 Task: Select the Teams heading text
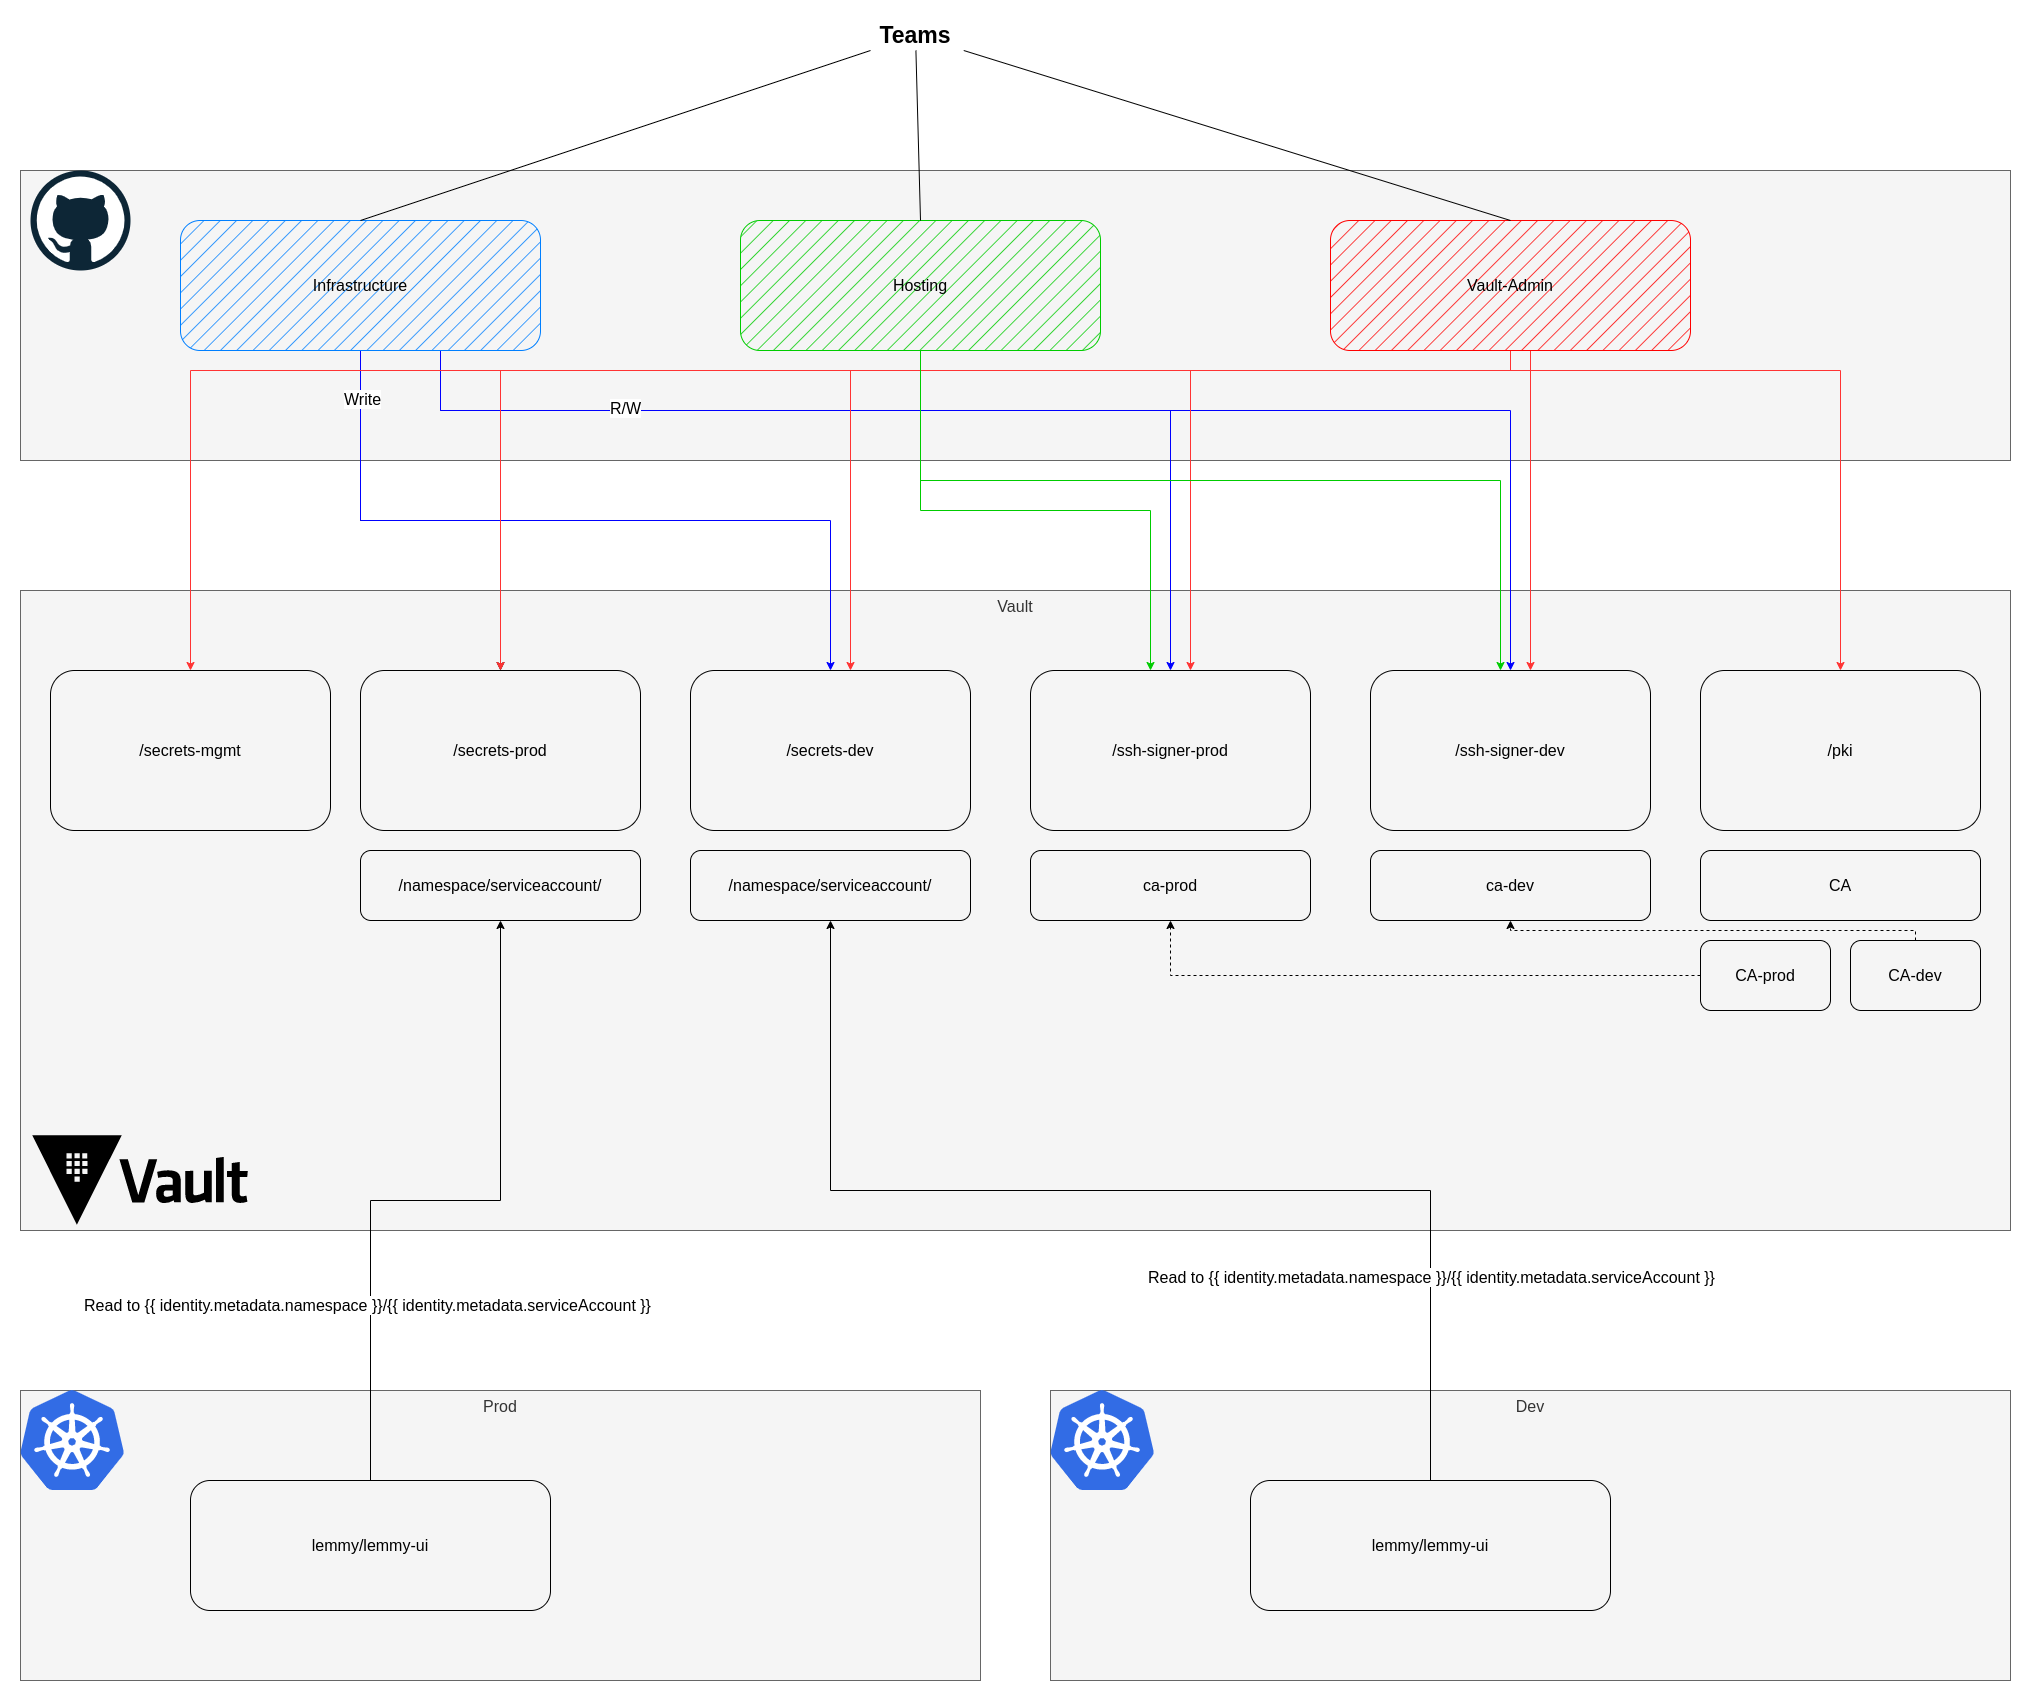point(915,35)
